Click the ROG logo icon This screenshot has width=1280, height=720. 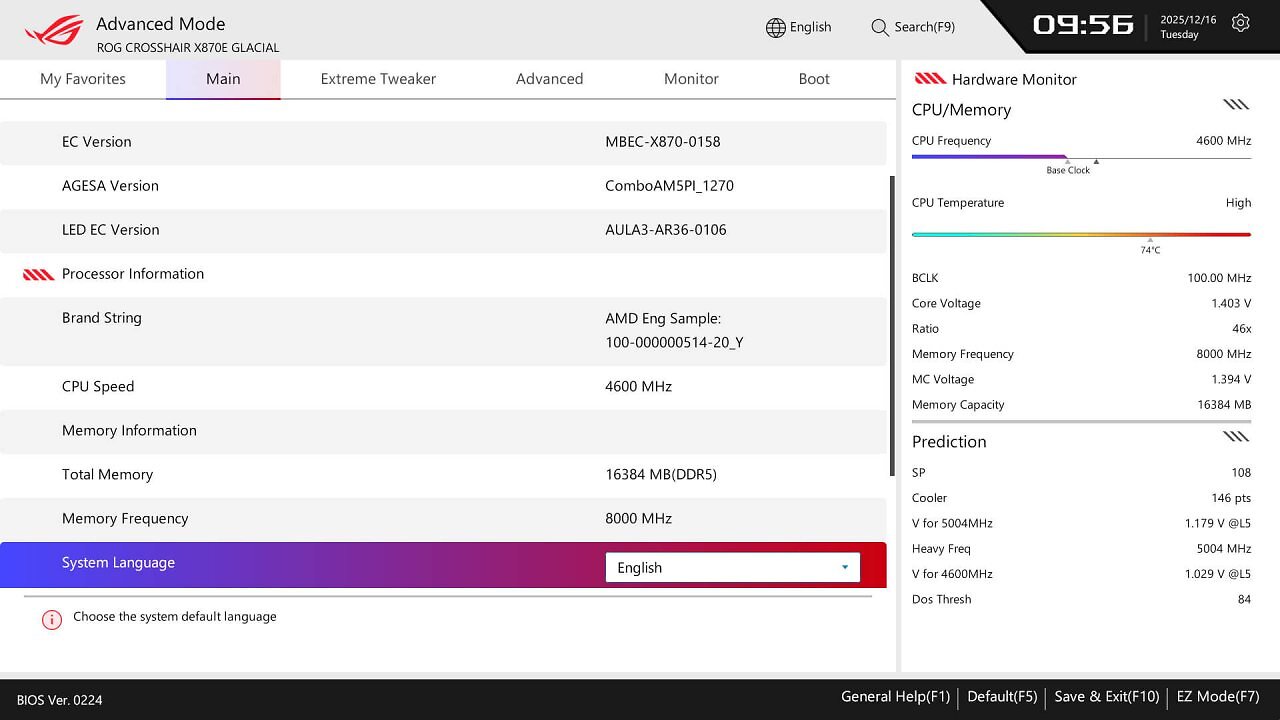click(54, 30)
